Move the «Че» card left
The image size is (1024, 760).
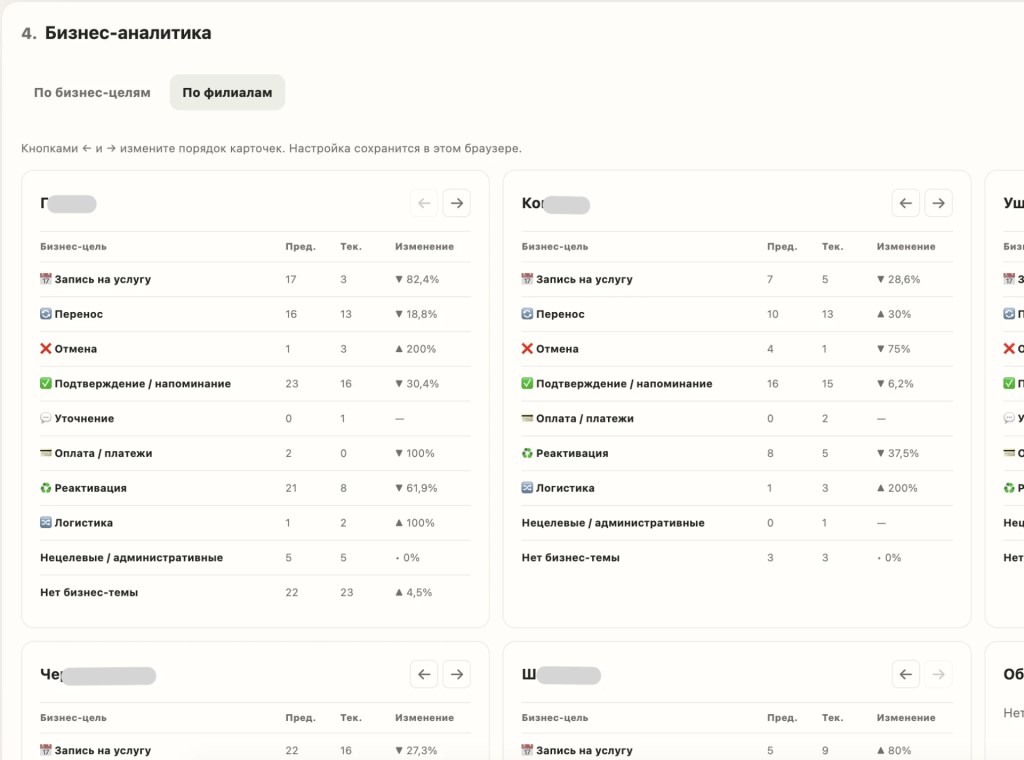[424, 674]
